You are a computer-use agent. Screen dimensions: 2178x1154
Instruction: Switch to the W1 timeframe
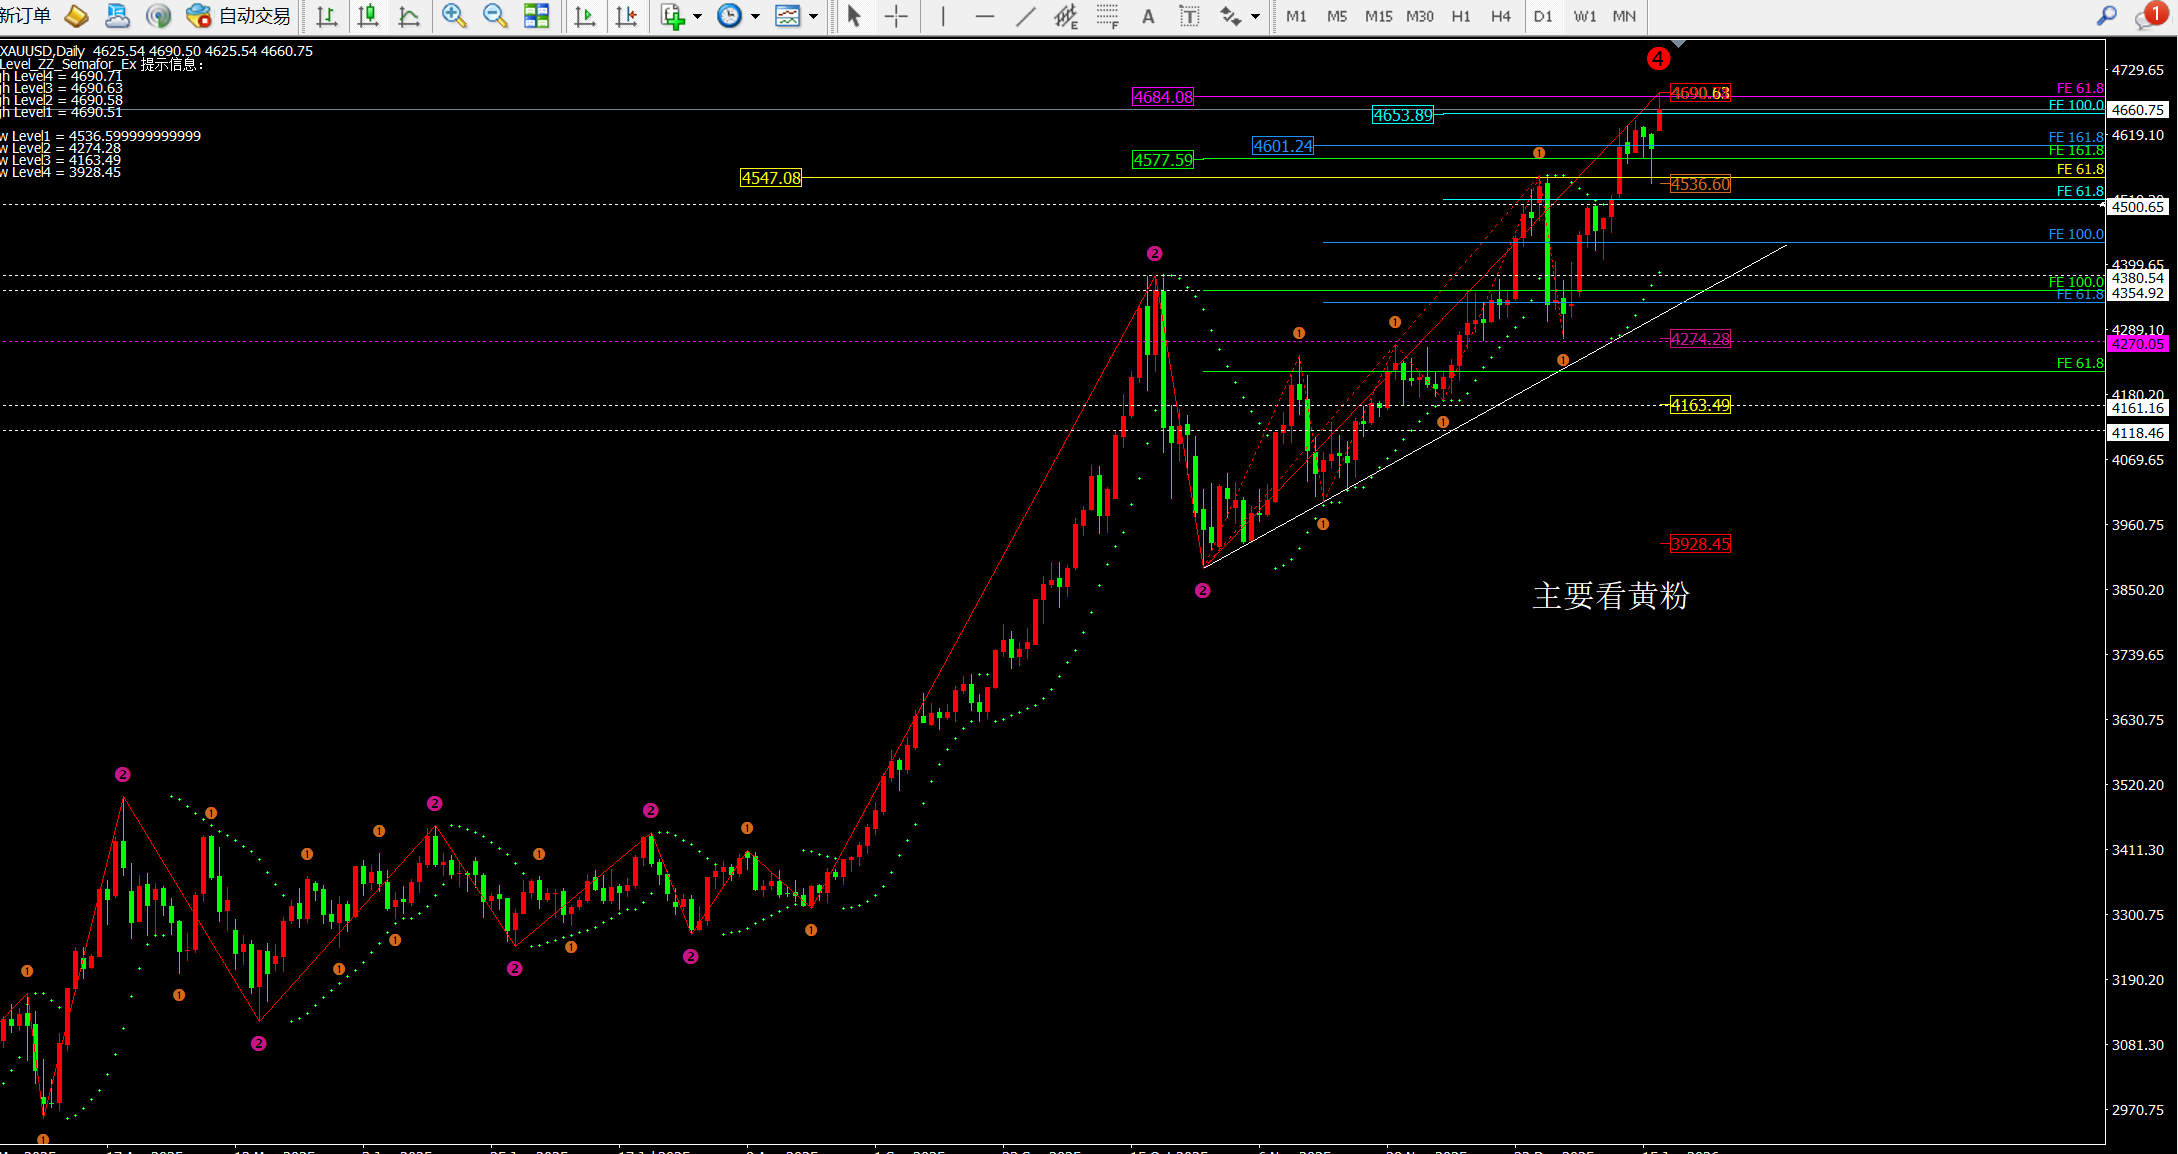pos(1584,16)
